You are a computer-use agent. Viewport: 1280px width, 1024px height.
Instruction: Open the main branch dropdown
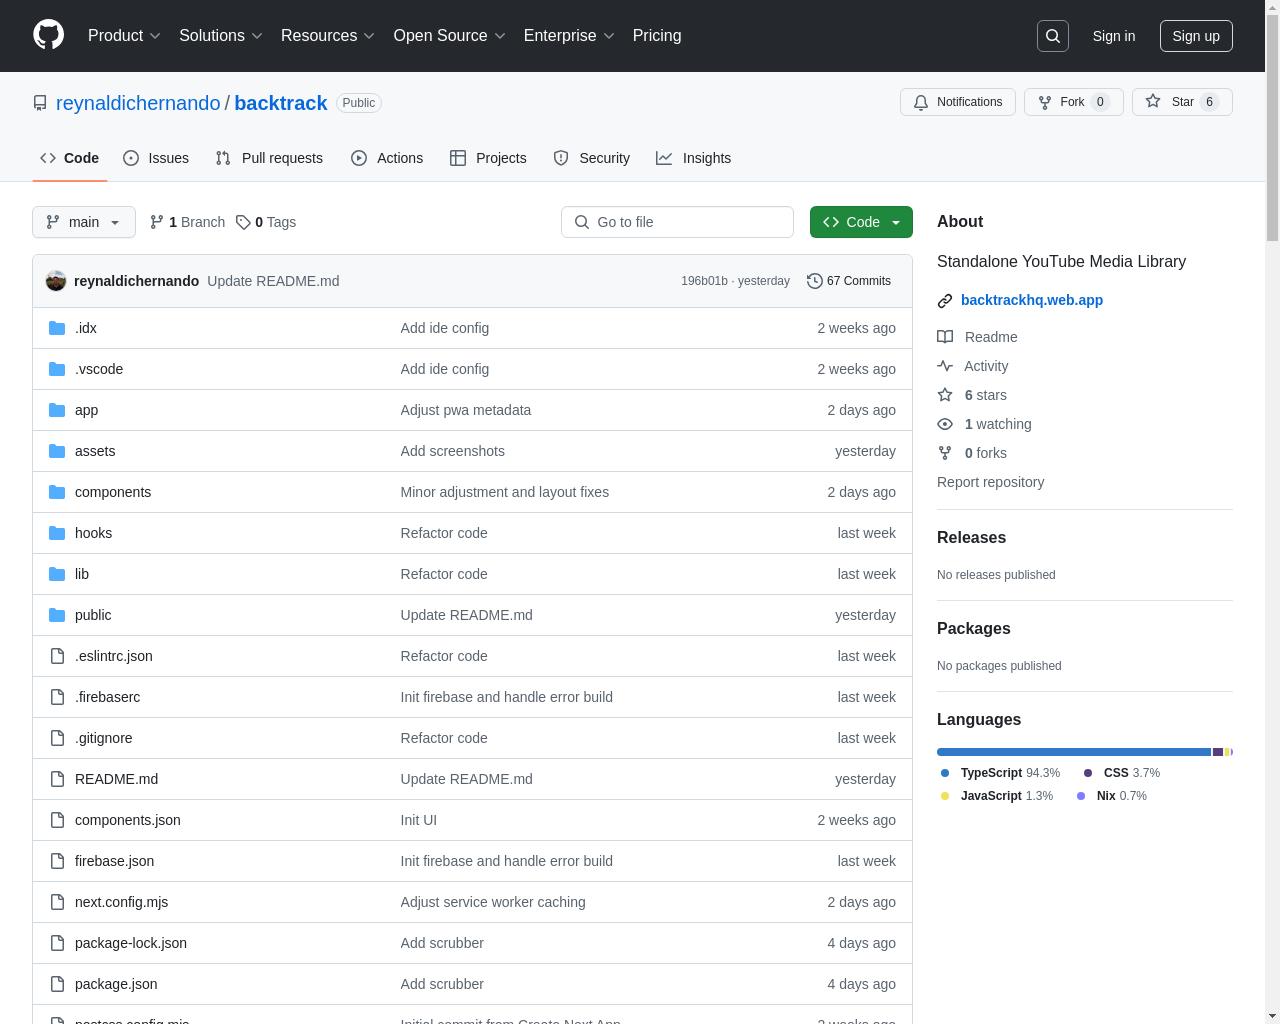[84, 222]
